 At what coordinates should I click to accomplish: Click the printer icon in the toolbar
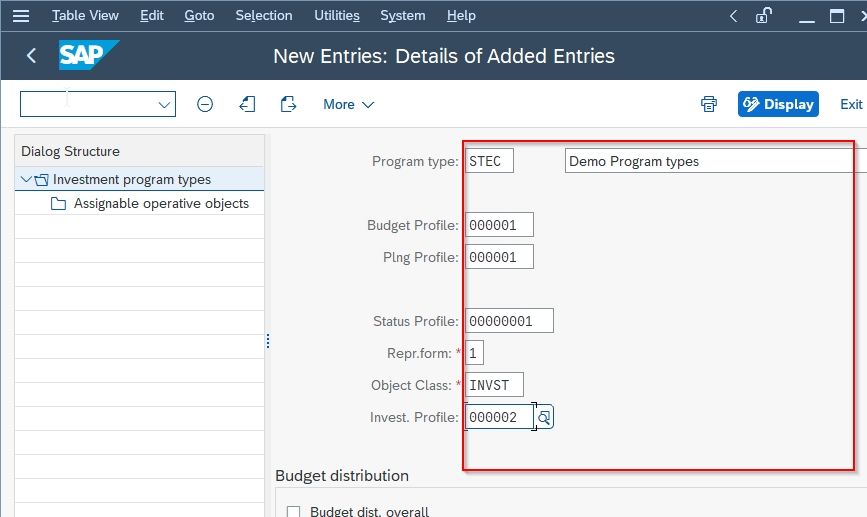click(709, 104)
